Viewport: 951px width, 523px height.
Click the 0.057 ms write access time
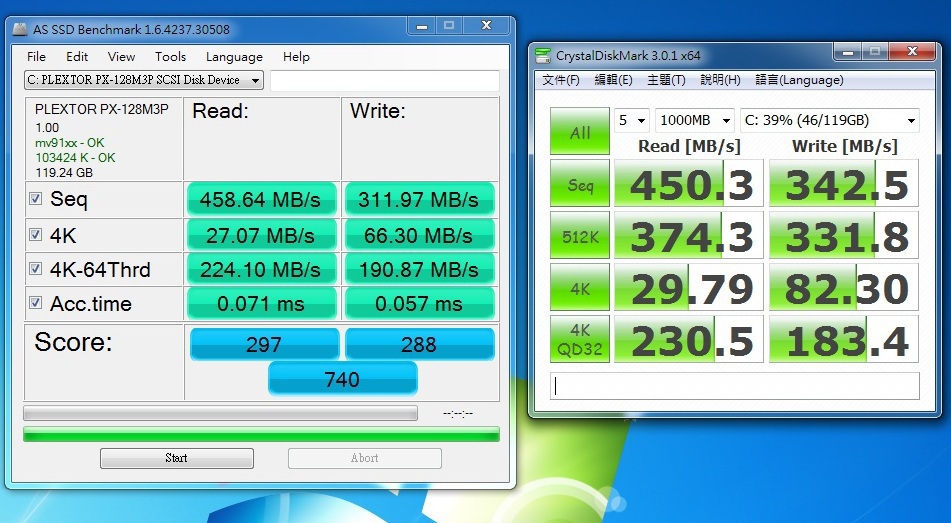coord(420,303)
